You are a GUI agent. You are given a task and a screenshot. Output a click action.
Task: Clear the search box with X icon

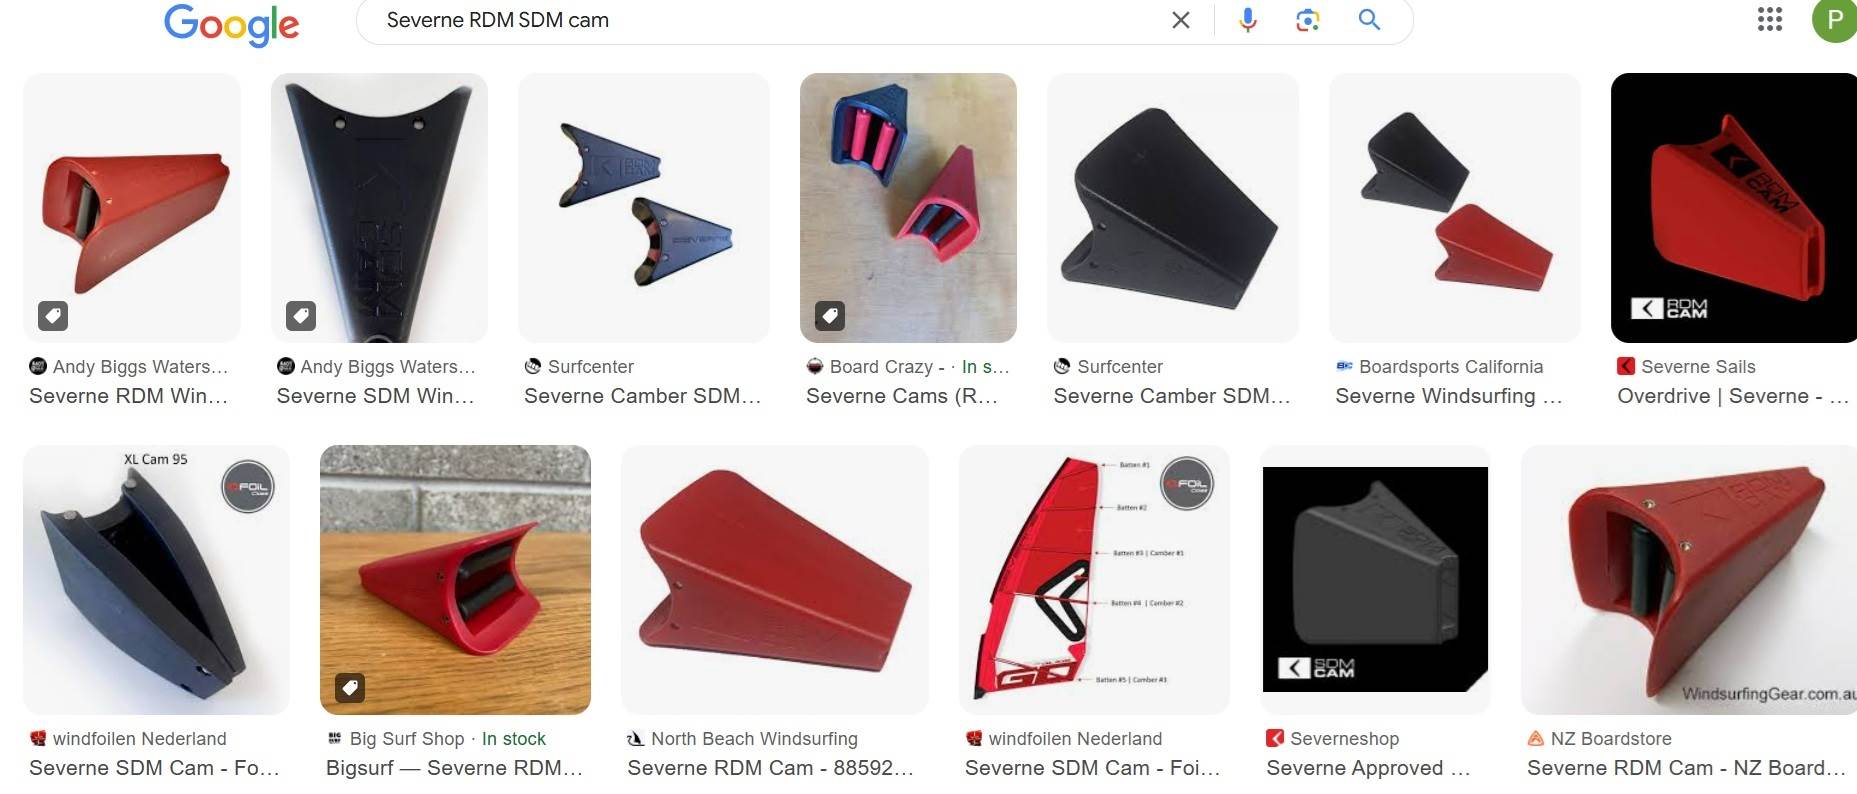pos(1180,20)
